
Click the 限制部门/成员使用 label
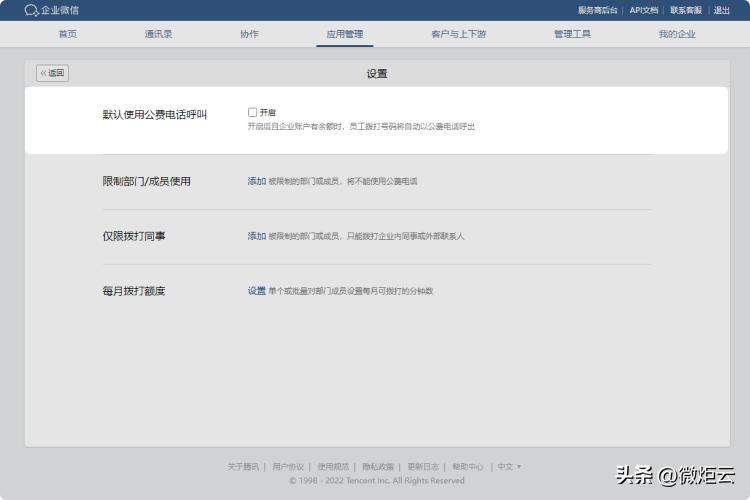click(146, 181)
